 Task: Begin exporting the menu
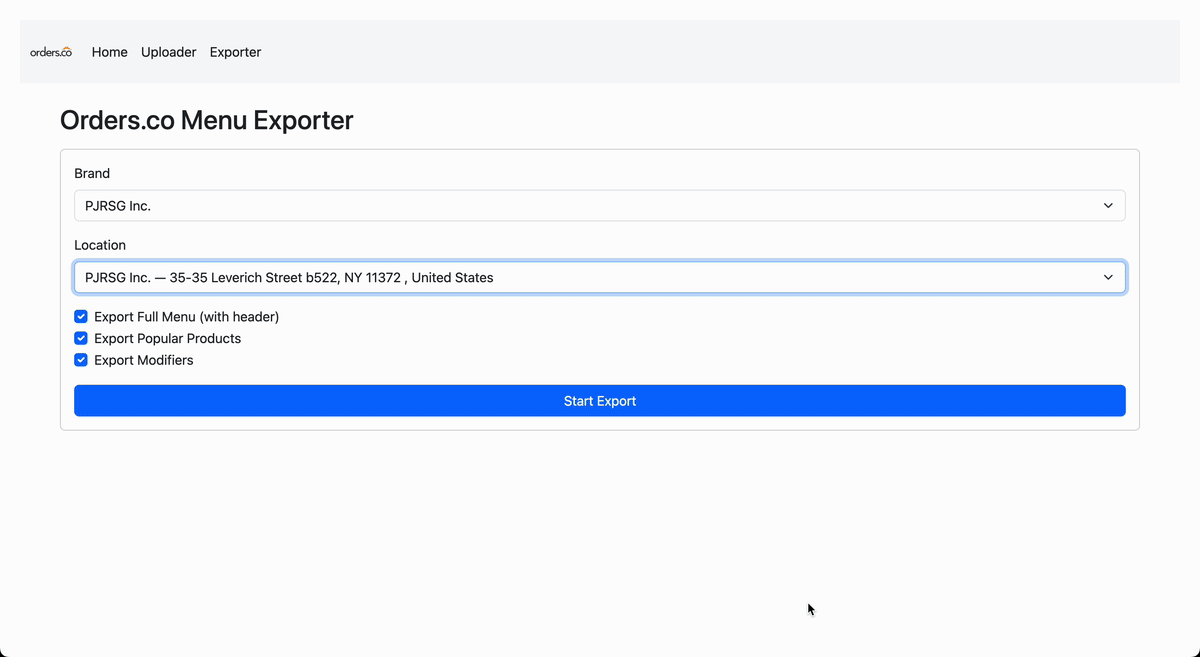tap(600, 400)
